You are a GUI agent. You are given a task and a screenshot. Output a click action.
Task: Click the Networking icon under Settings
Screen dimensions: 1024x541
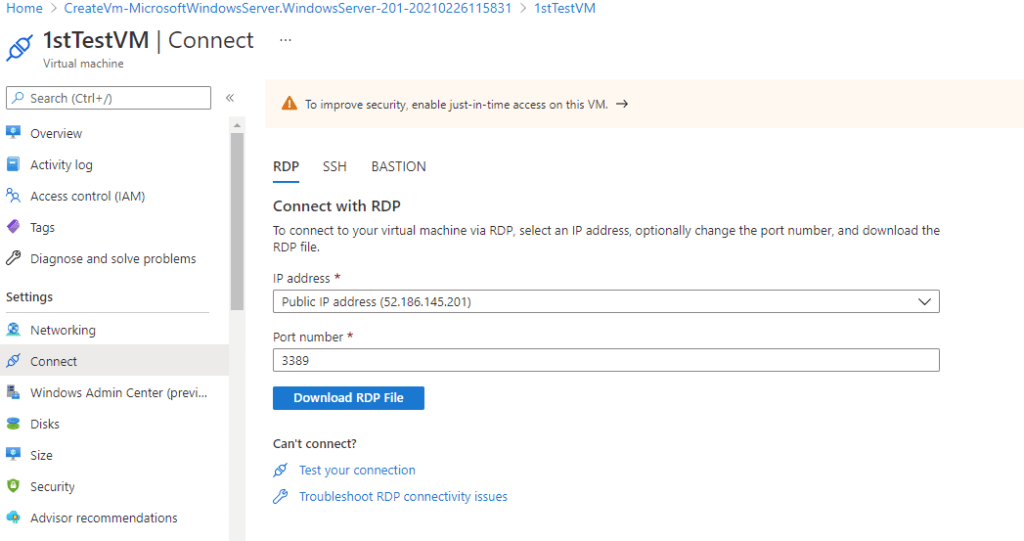coord(13,329)
